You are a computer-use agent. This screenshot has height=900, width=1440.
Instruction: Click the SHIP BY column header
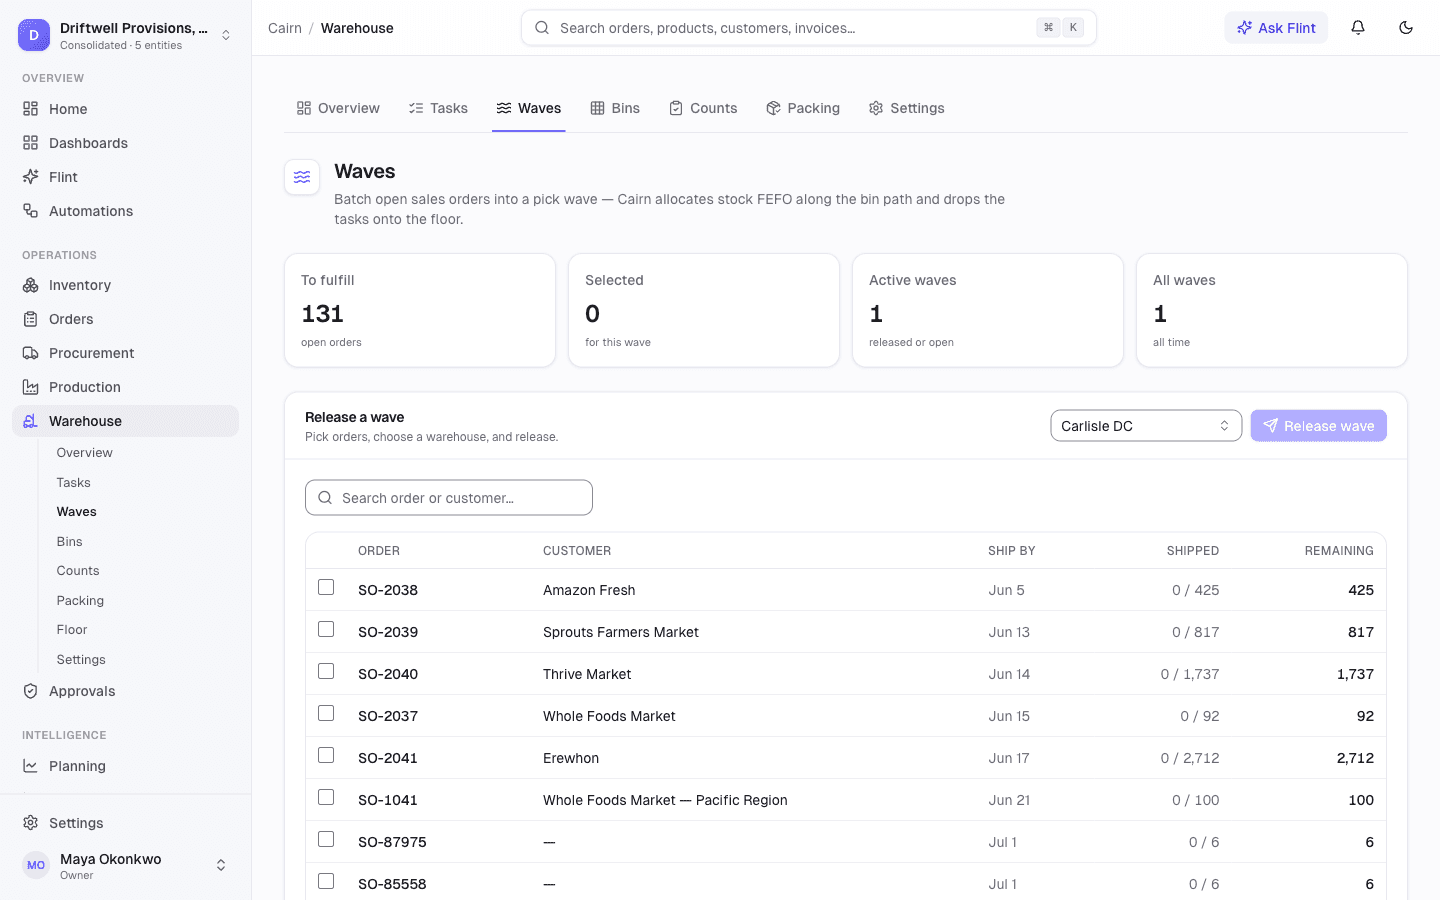pos(1012,551)
